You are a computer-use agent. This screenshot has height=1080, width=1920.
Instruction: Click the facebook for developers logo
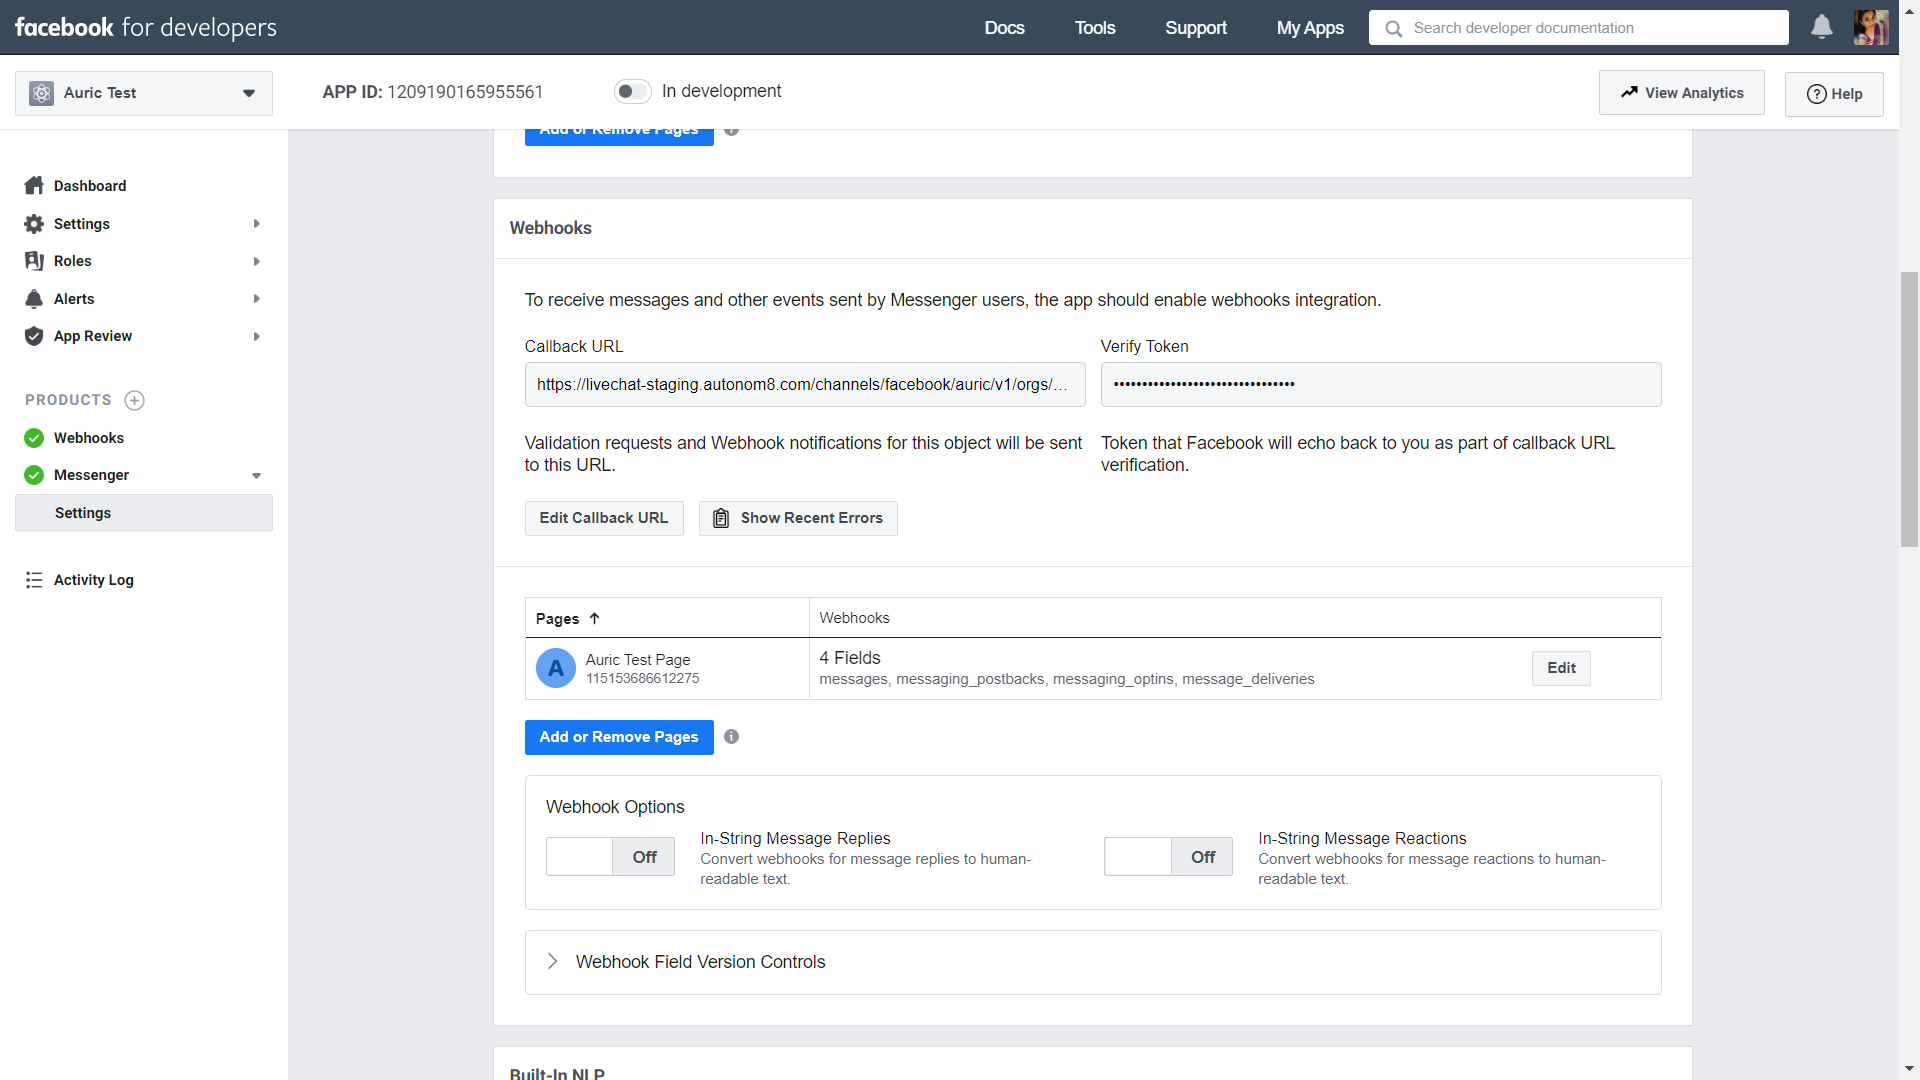(x=146, y=27)
